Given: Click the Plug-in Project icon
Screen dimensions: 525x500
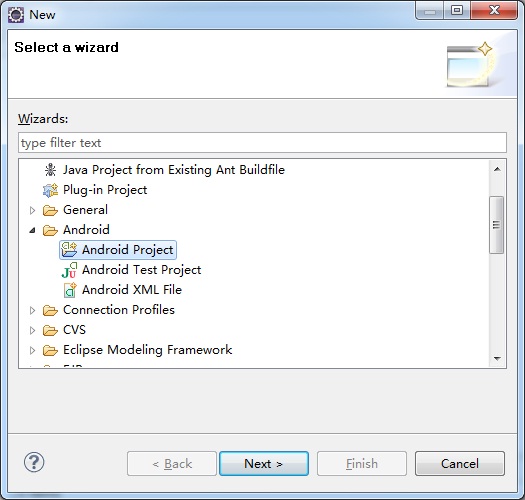Looking at the screenshot, I should [x=50, y=190].
